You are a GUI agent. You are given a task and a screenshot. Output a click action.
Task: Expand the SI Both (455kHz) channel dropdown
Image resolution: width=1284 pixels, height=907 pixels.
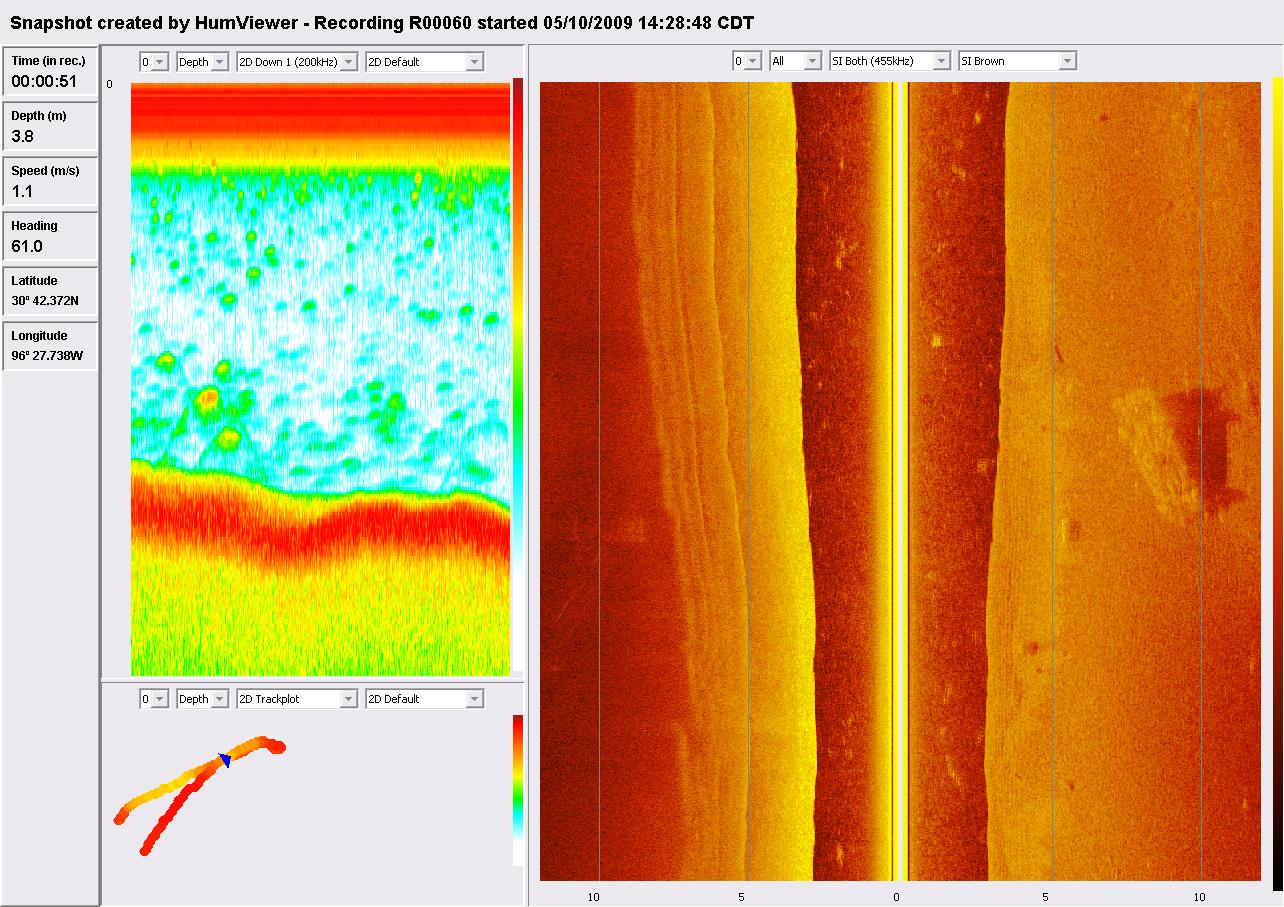[891, 61]
